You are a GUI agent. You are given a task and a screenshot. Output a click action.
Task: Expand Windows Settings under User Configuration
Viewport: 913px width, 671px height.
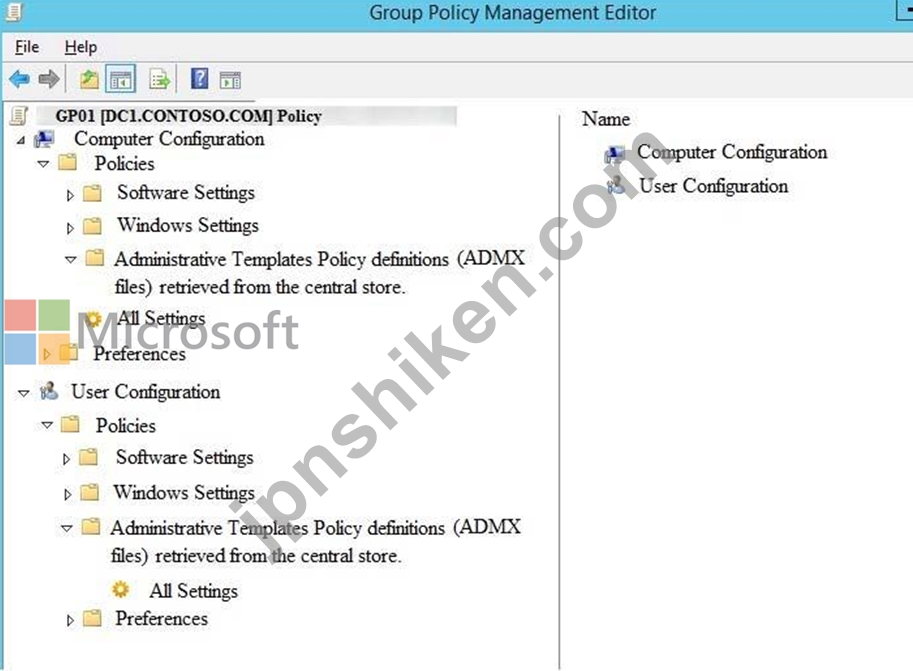tap(67, 495)
